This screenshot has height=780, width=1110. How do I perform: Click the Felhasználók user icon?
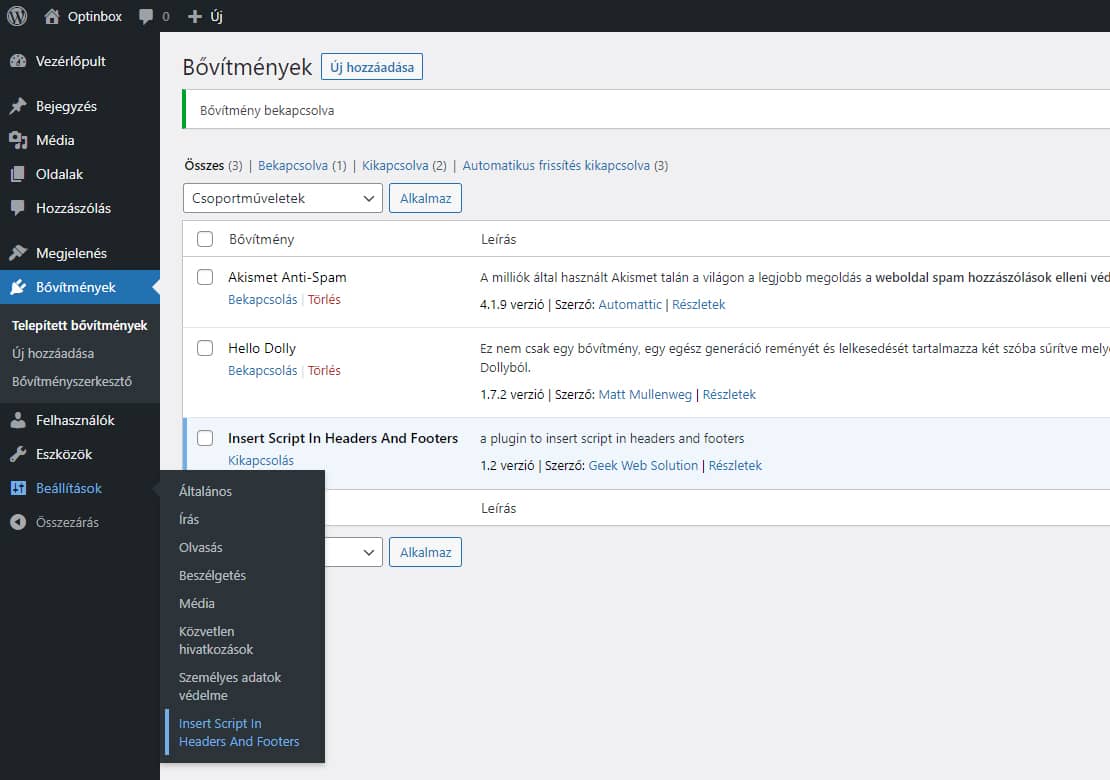point(18,420)
